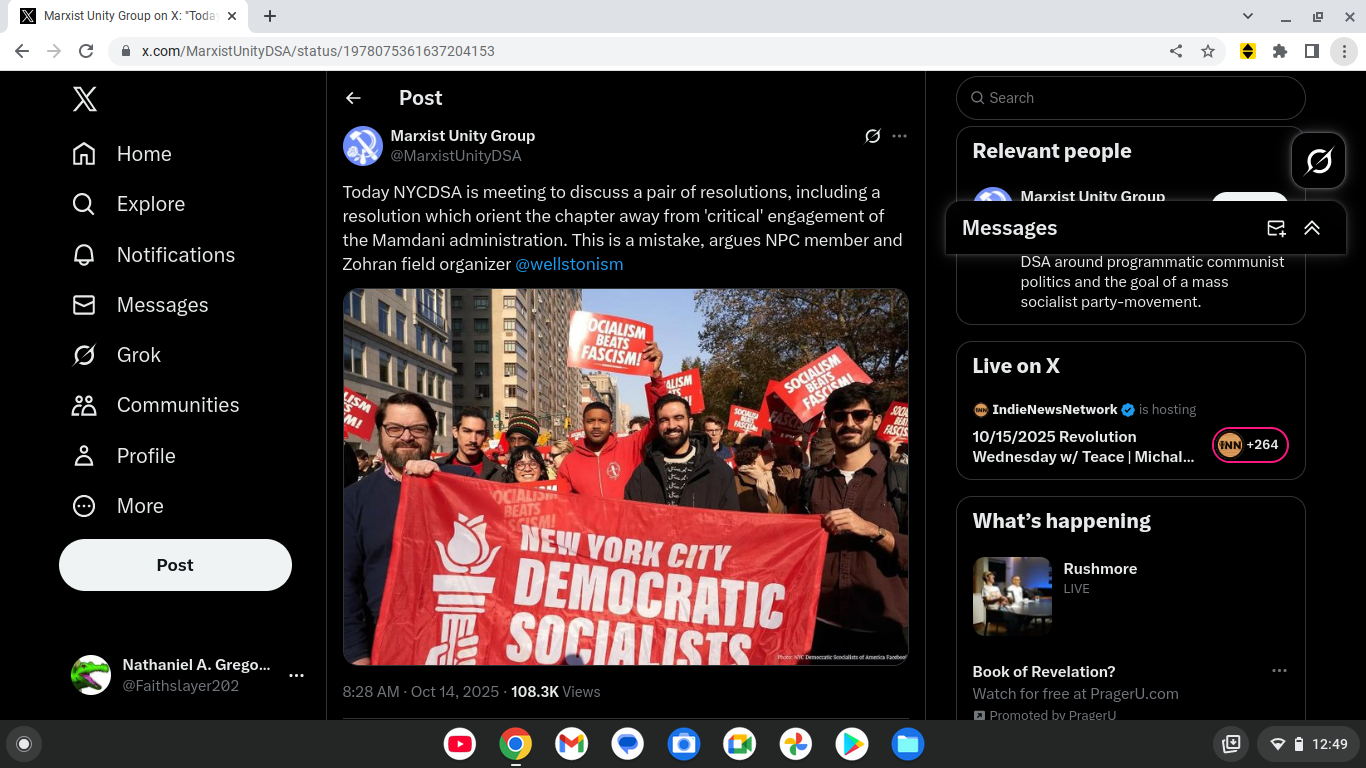Open the floating Grok button
Image resolution: width=1366 pixels, height=768 pixels.
click(1319, 160)
